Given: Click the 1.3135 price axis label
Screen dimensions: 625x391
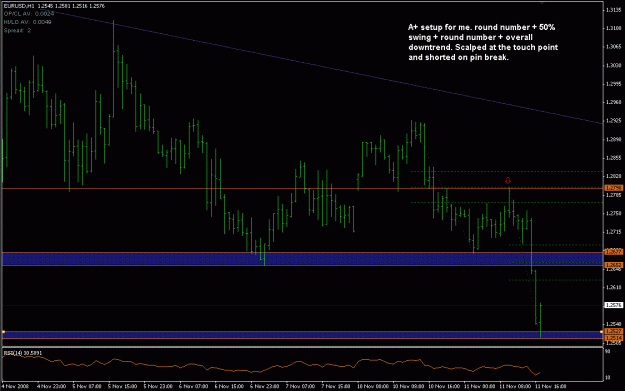Looking at the screenshot, I should tap(613, 10).
